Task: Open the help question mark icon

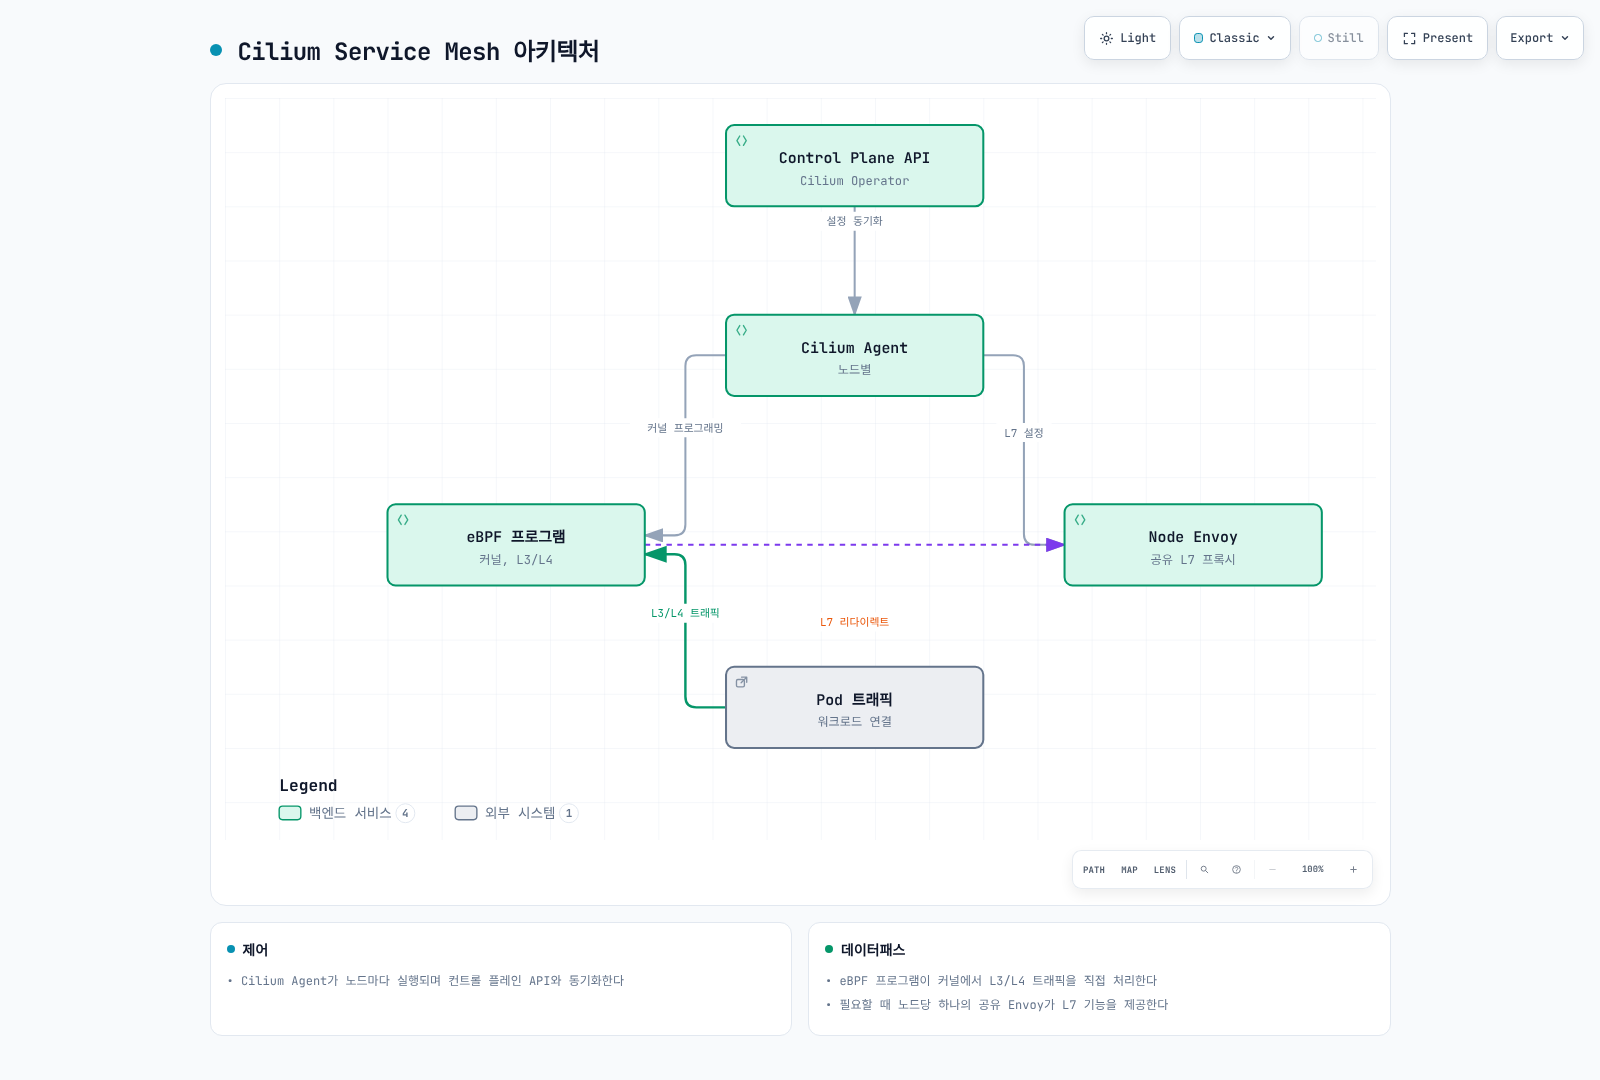Action: point(1236,870)
